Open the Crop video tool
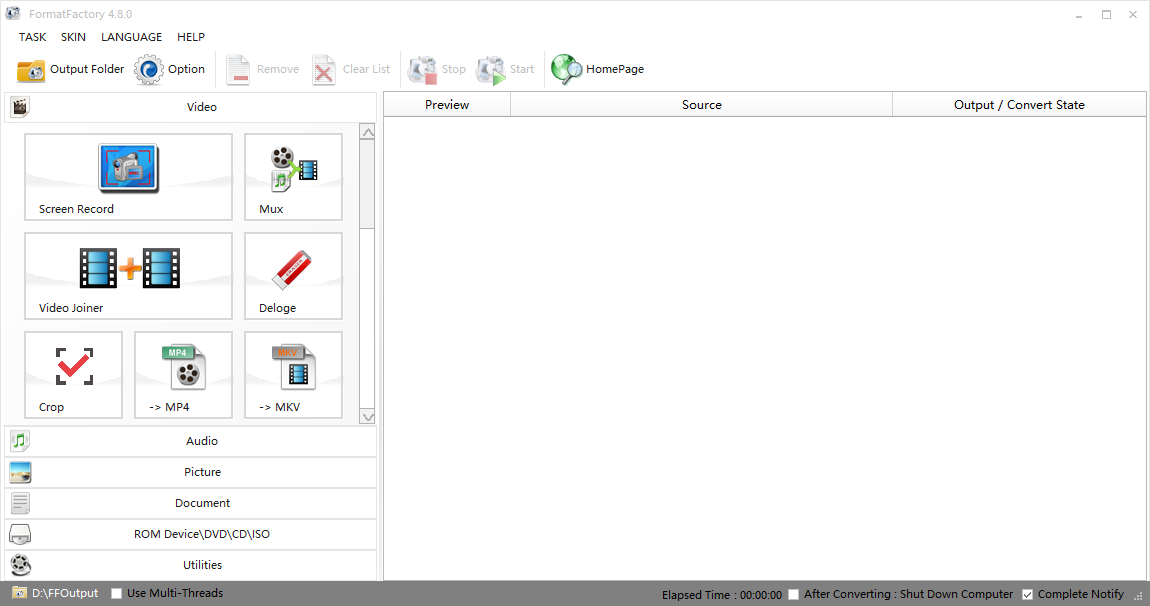This screenshot has width=1150, height=606. click(x=73, y=375)
